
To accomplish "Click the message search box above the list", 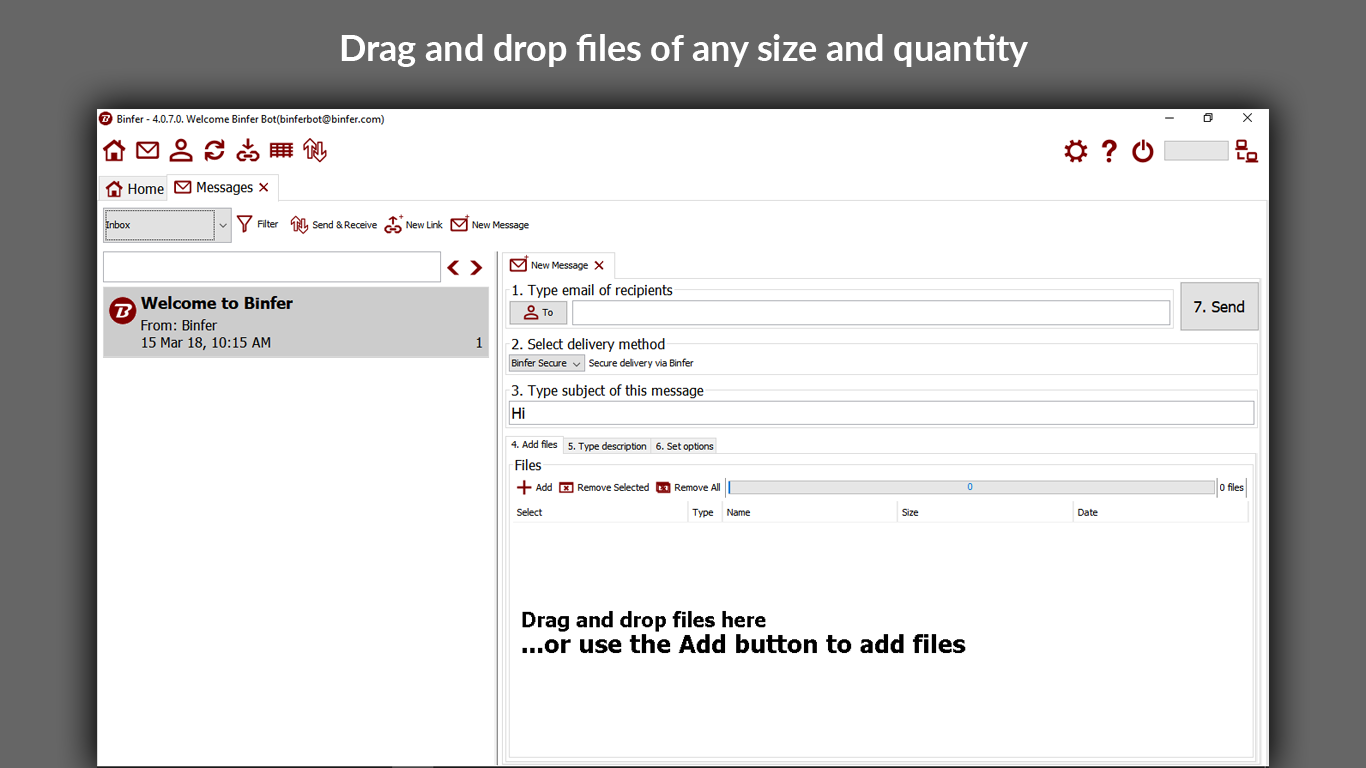I will [x=272, y=267].
